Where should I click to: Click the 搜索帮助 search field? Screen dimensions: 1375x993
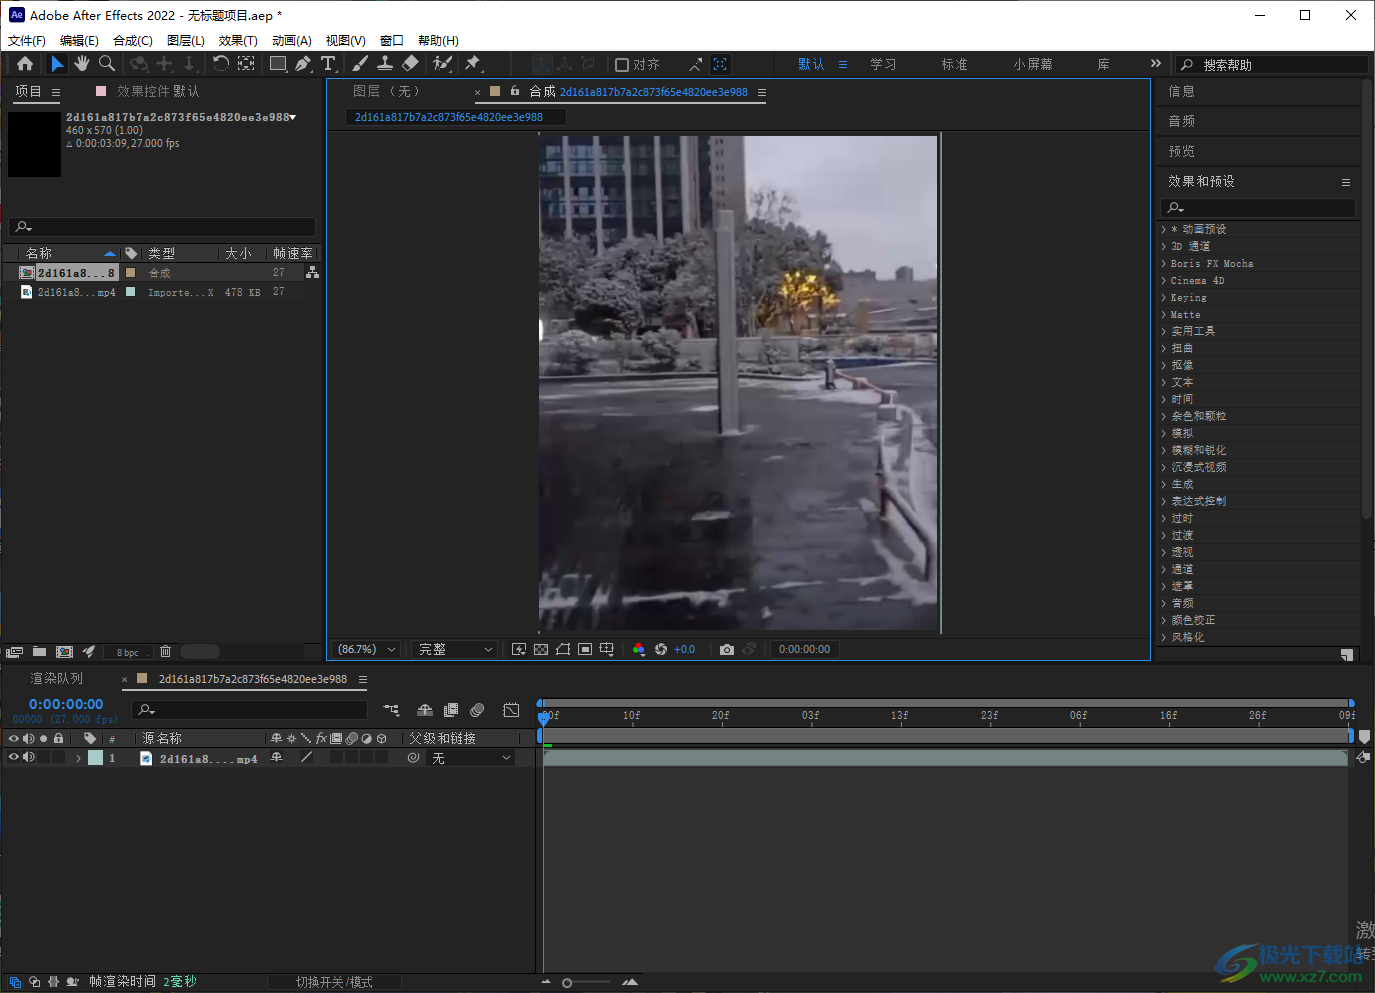tap(1272, 65)
